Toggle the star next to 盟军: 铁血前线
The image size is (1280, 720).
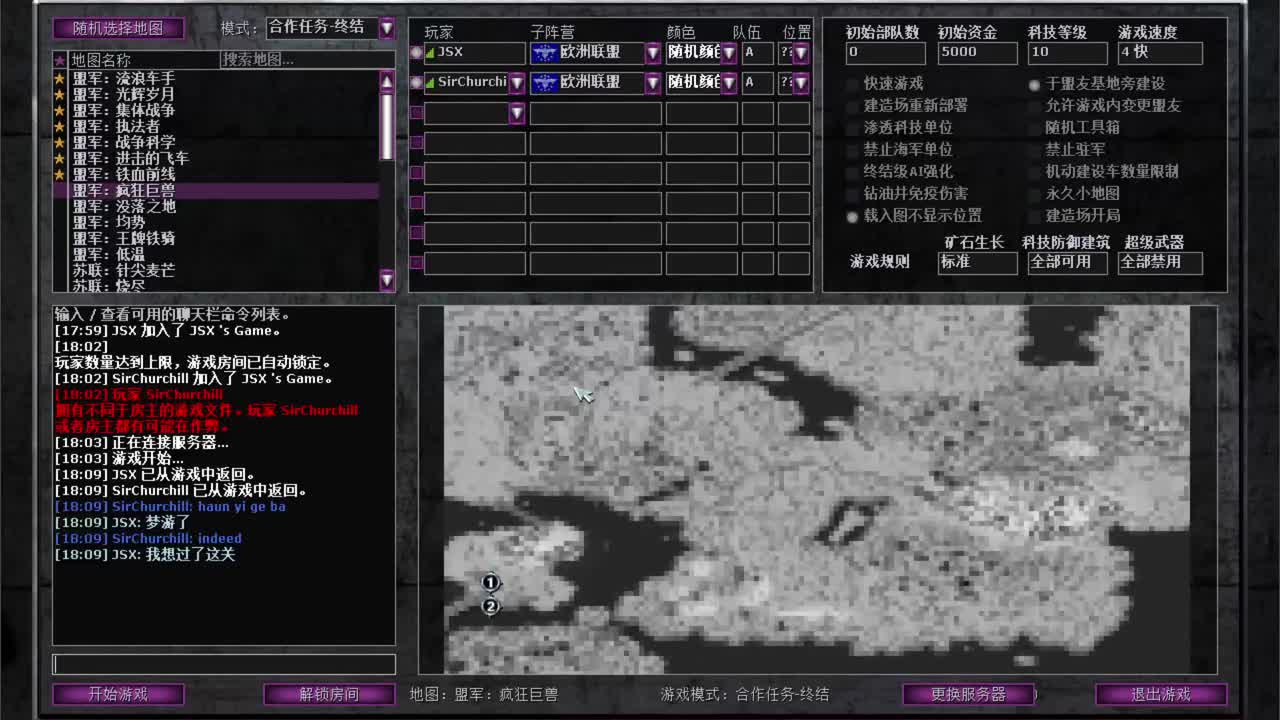click(x=60, y=174)
